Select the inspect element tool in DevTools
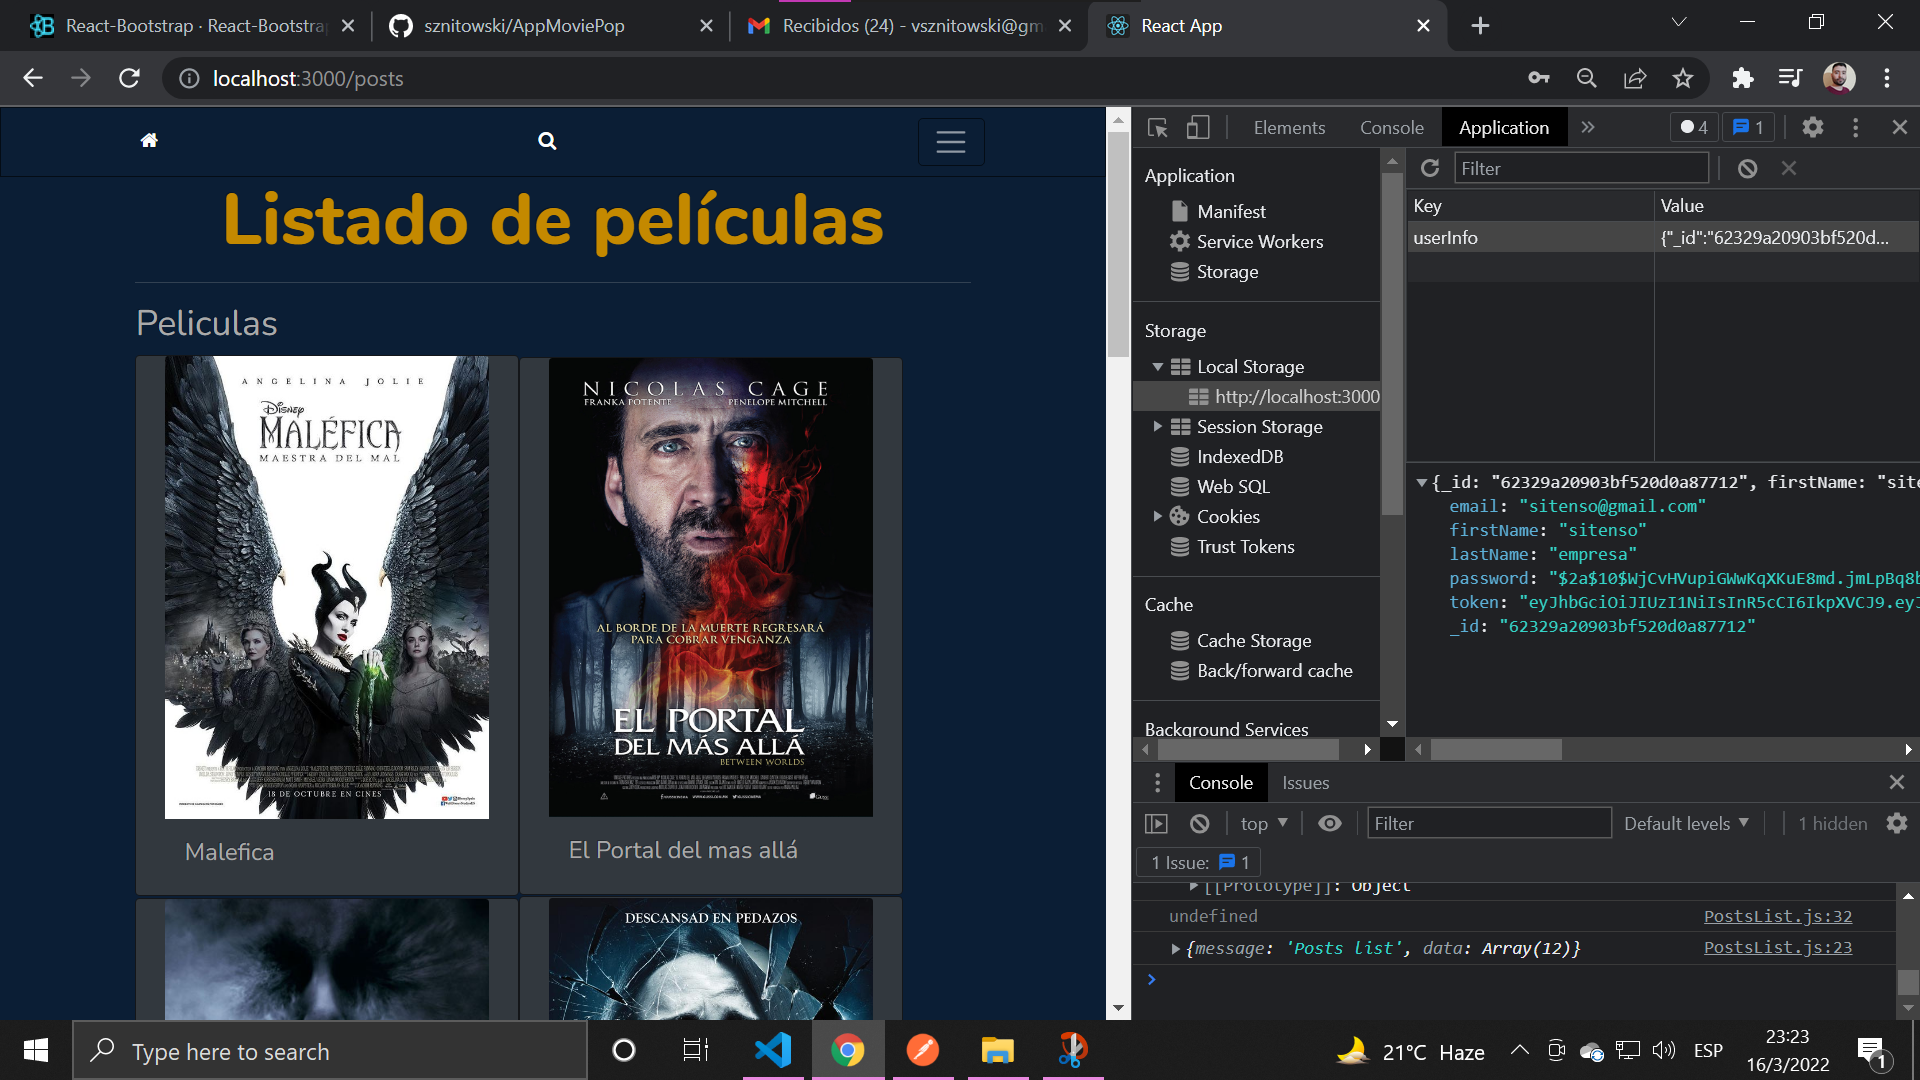This screenshot has width=1920, height=1080. [1157, 127]
